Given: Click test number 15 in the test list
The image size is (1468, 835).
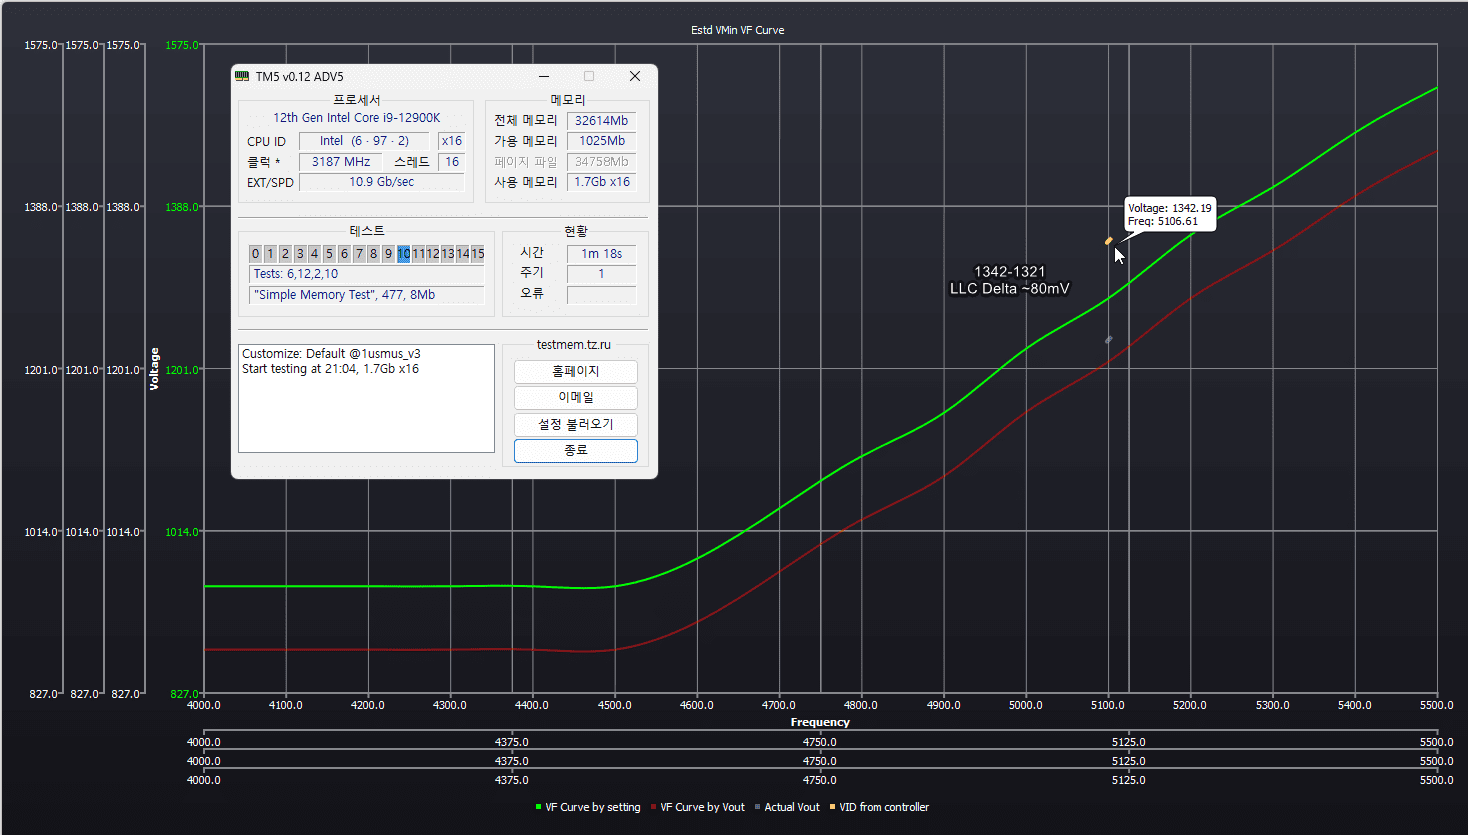Looking at the screenshot, I should pyautogui.click(x=478, y=254).
